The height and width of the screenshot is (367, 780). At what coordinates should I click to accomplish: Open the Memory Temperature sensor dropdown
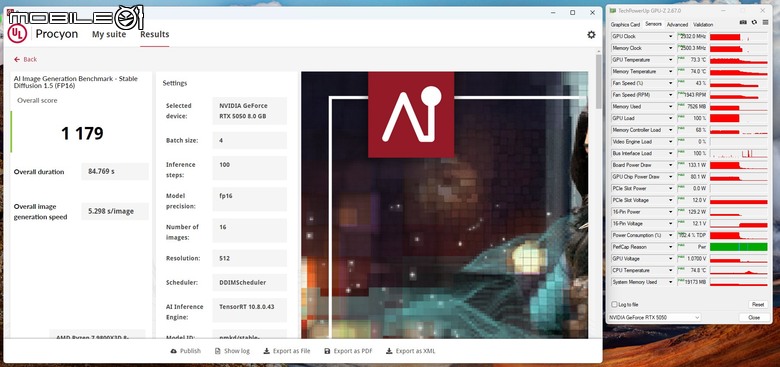(x=671, y=72)
